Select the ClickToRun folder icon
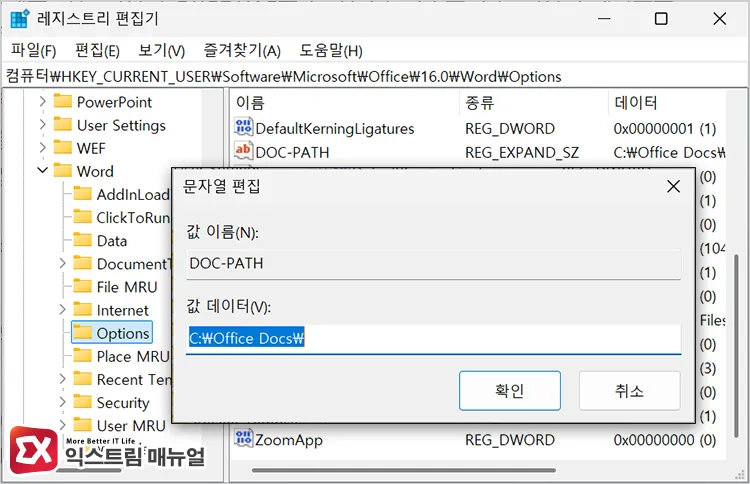 pyautogui.click(x=82, y=217)
